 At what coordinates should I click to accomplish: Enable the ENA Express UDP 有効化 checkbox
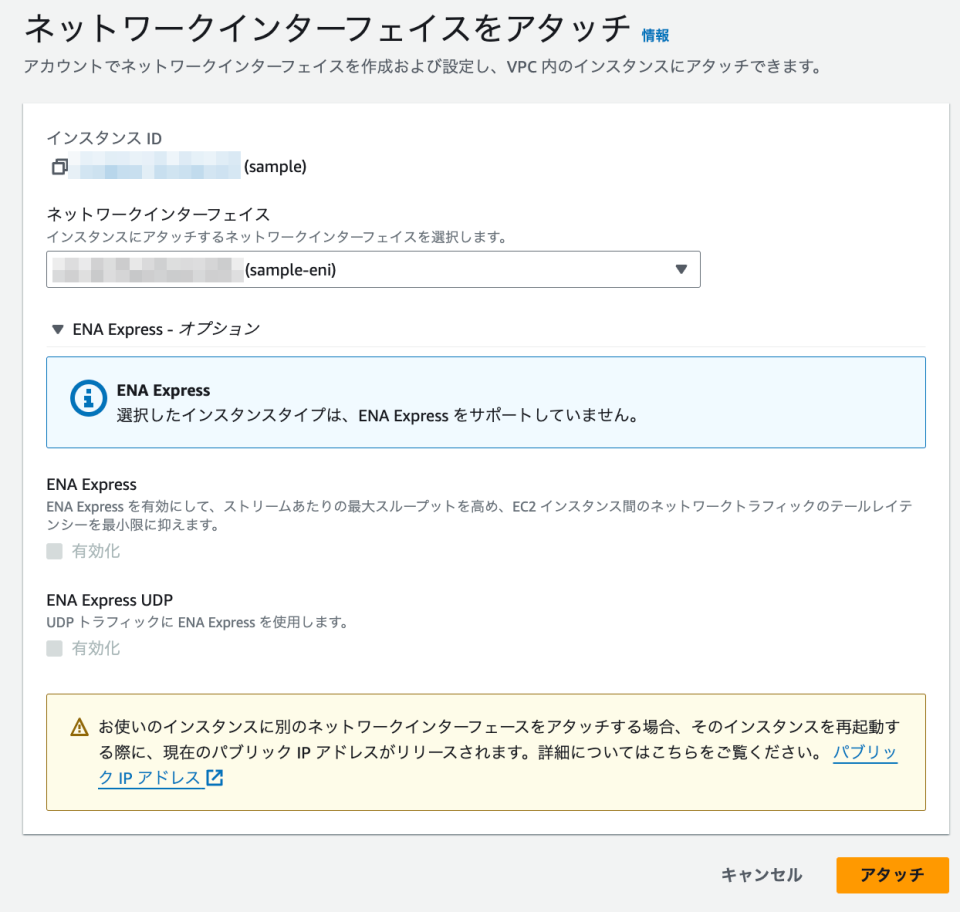pyautogui.click(x=54, y=648)
